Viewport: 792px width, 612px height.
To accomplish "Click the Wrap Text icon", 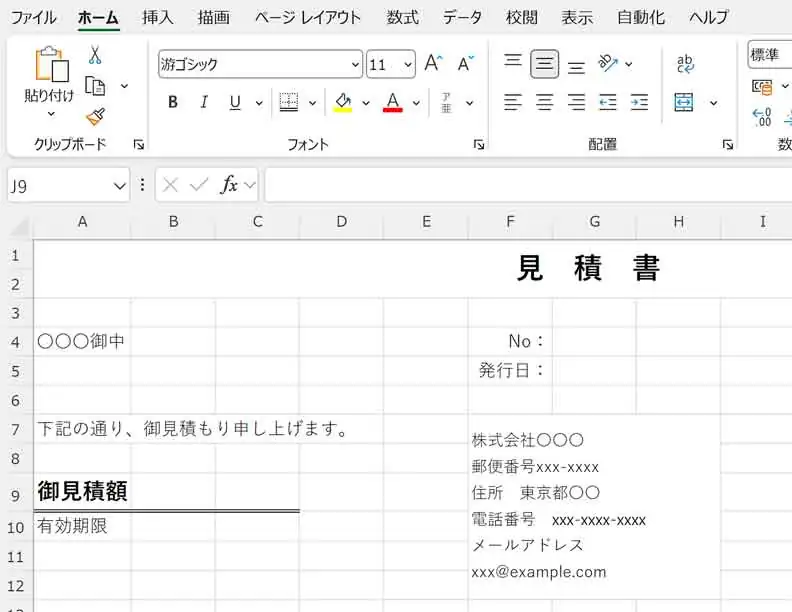I will pos(685,64).
